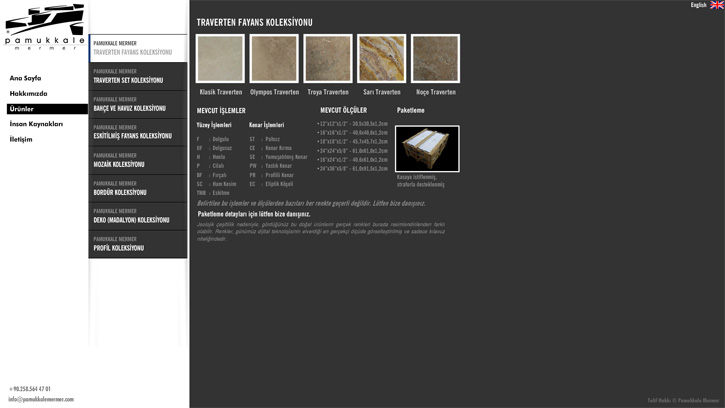Select Ürünler in the left navigation
The width and height of the screenshot is (725, 408).
coord(22,109)
